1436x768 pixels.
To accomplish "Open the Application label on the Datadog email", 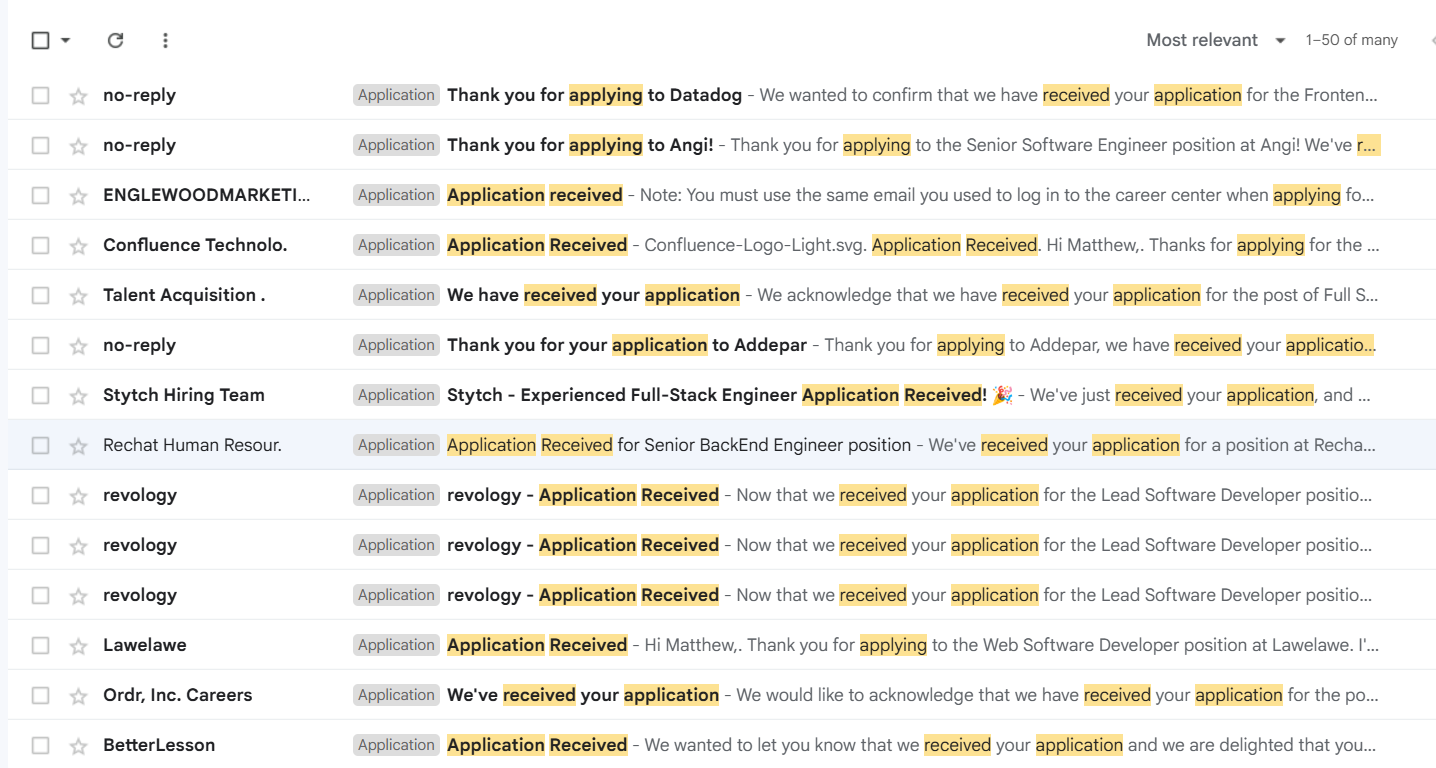I will pyautogui.click(x=396, y=94).
